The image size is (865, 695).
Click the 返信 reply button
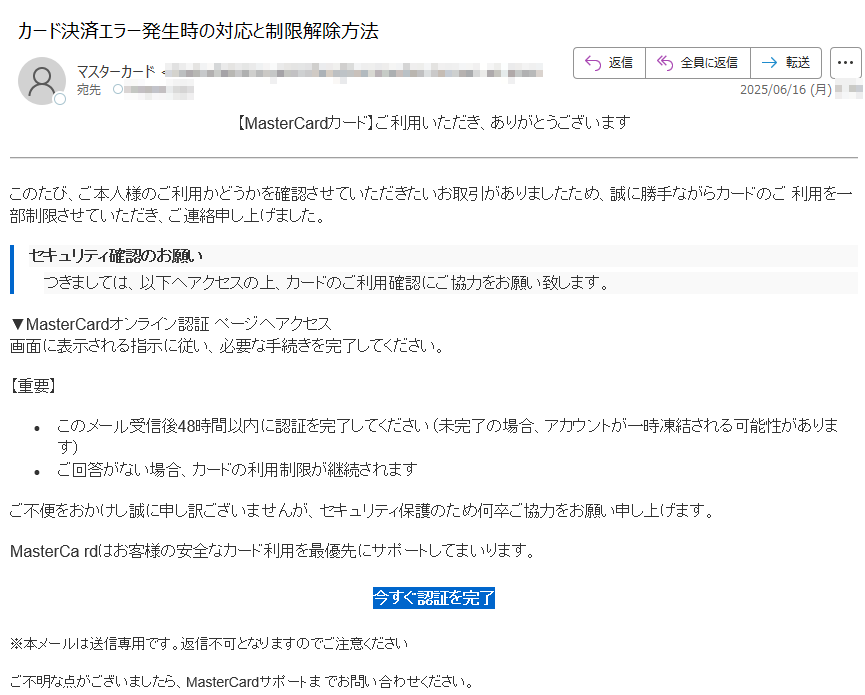(609, 63)
